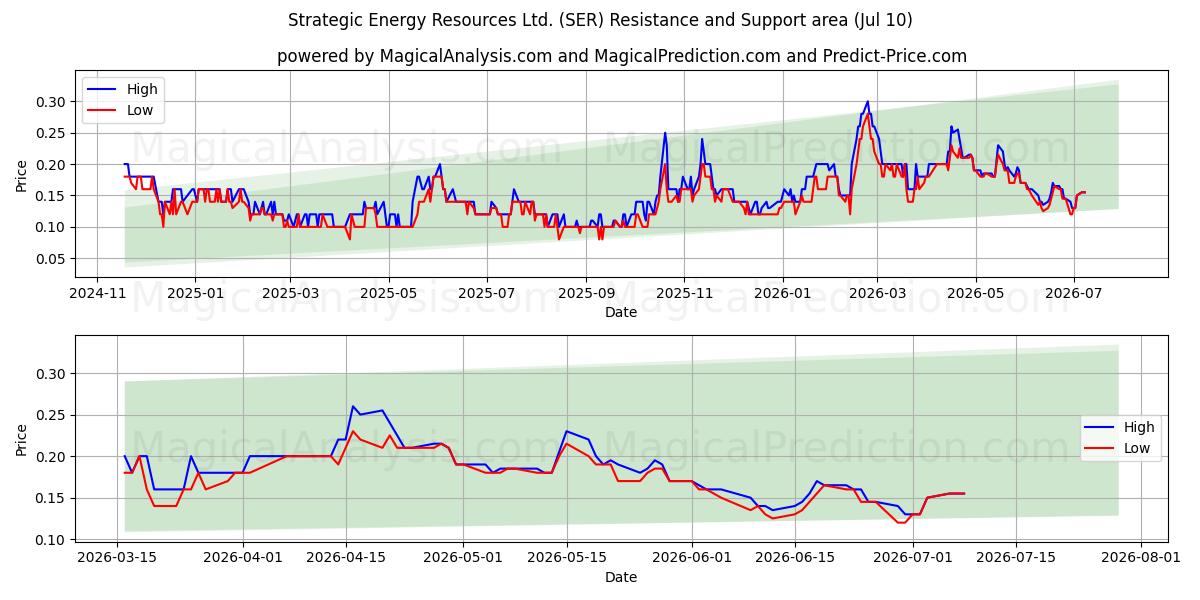
Task: Click 'Low' in the bottom chart legend
Action: click(x=1137, y=448)
